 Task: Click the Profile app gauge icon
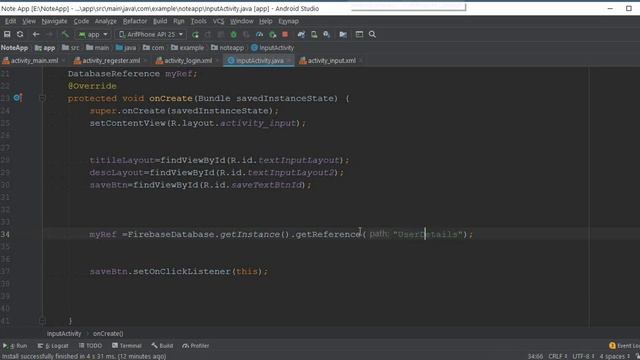click(x=260, y=34)
